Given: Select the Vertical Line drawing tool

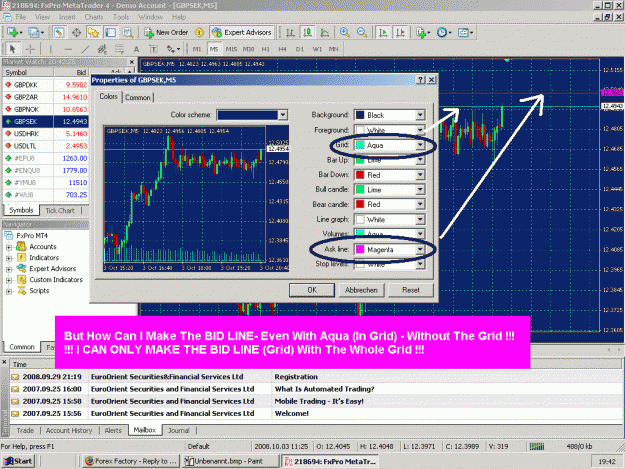Looking at the screenshot, I should coord(51,49).
